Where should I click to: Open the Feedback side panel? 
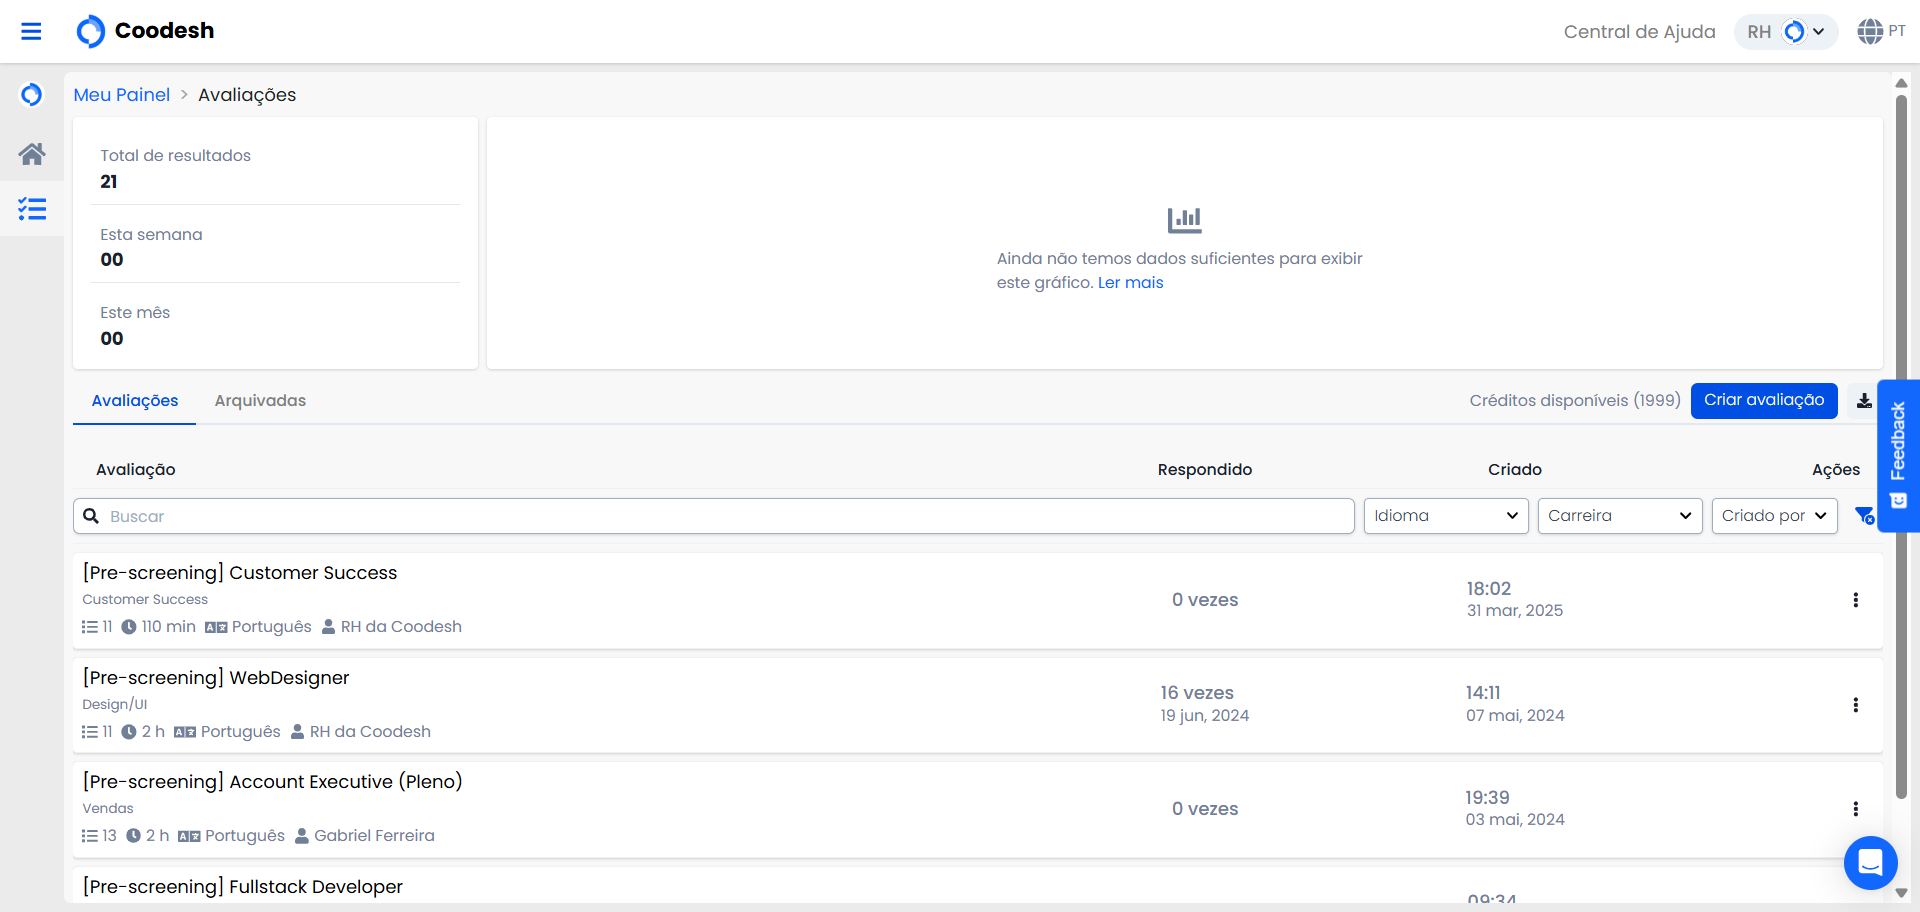click(1898, 455)
